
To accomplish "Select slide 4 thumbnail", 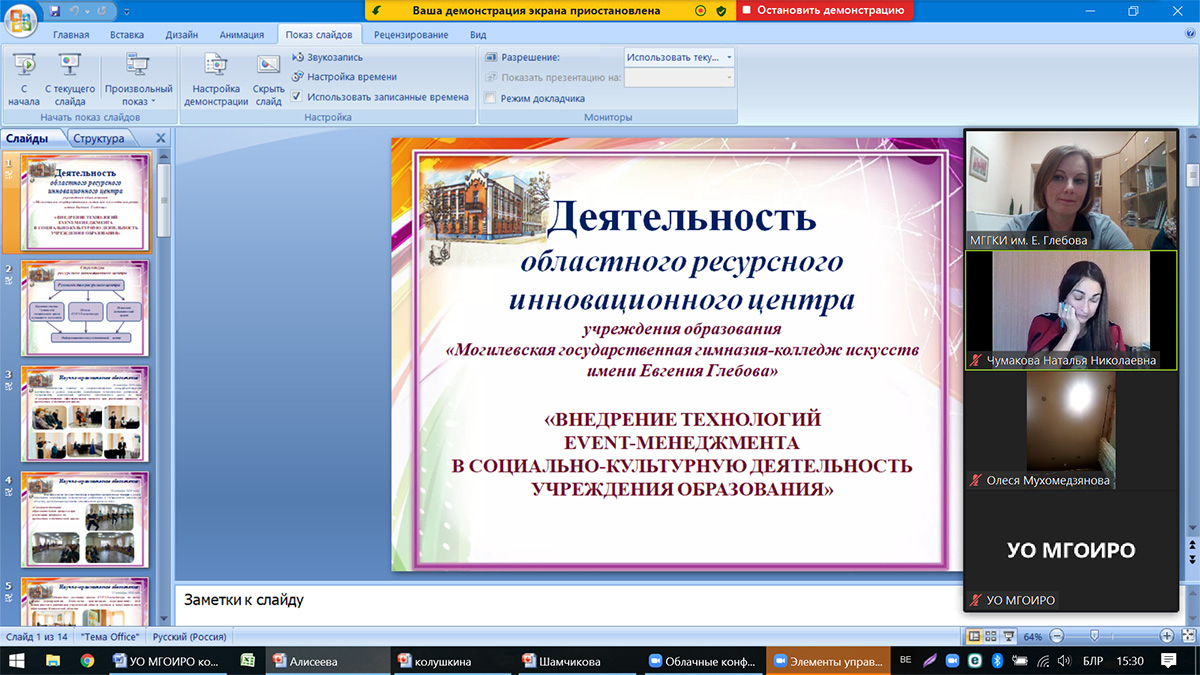I will pyautogui.click(x=85, y=519).
